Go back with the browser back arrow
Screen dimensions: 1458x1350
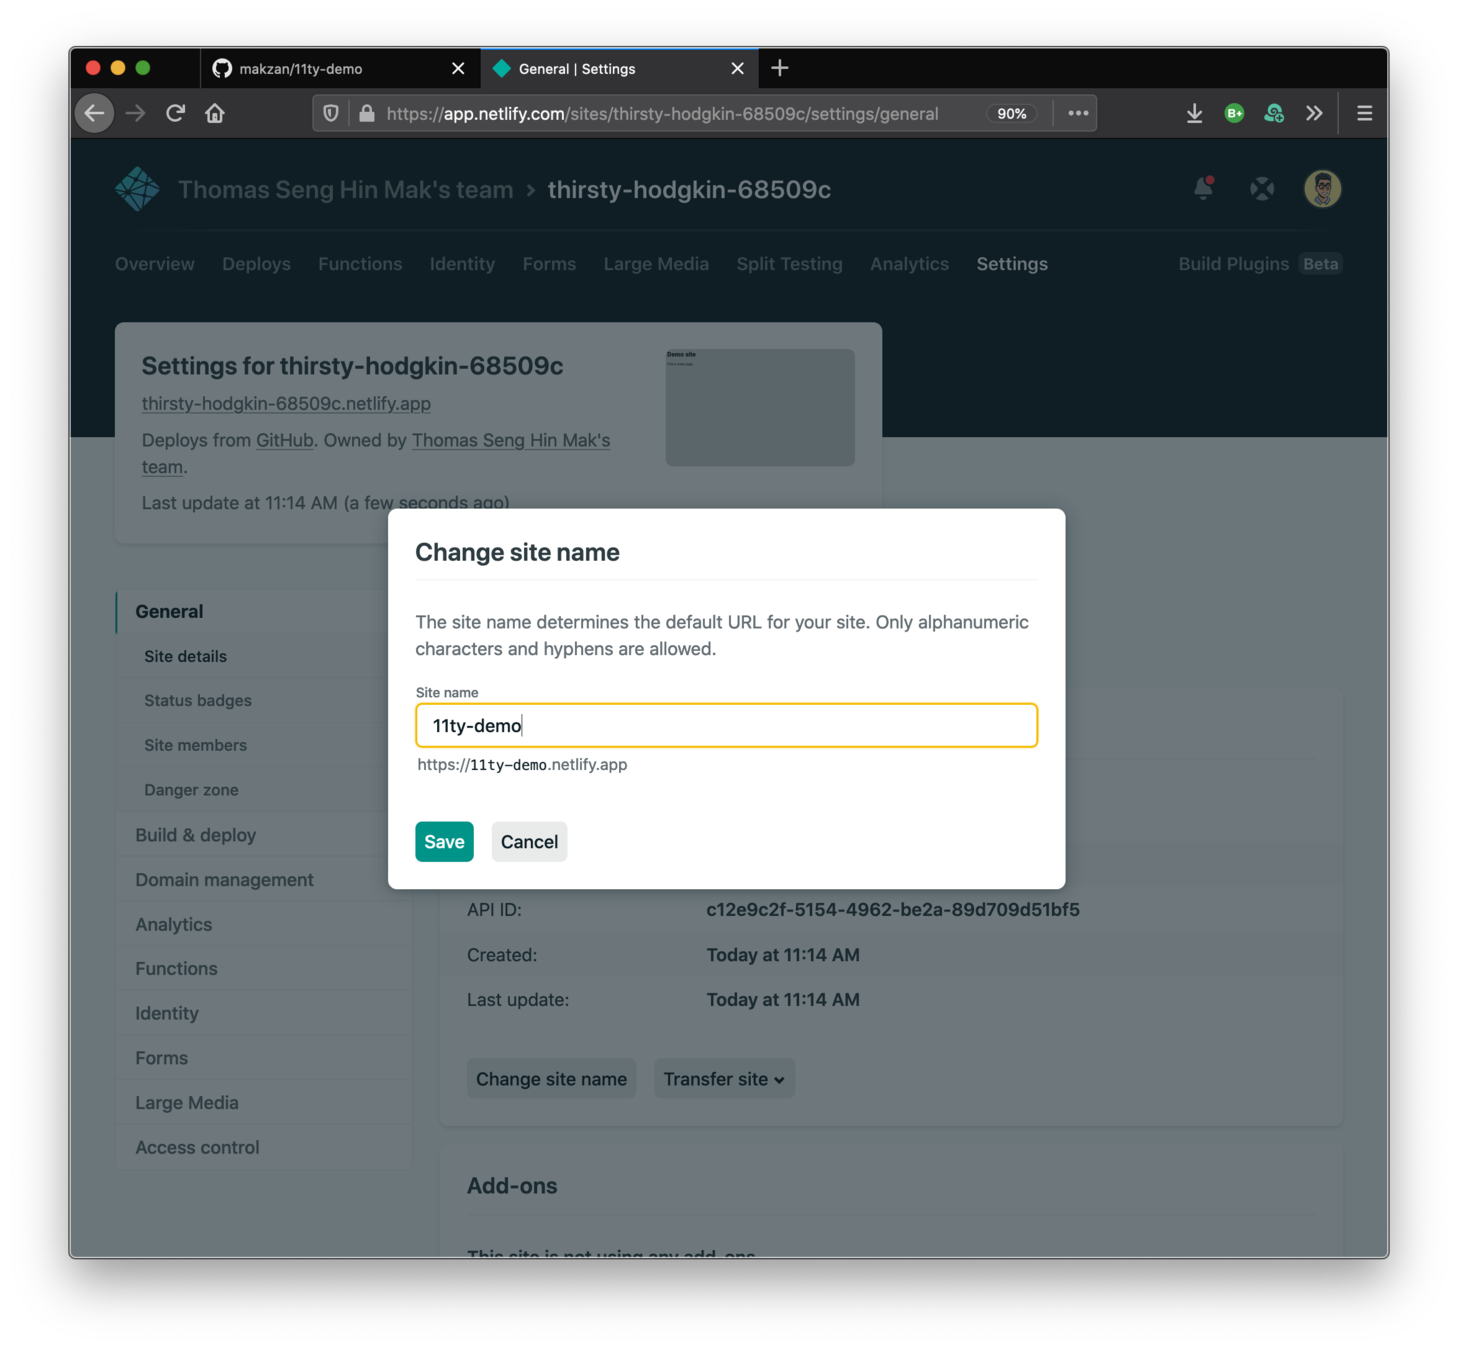(x=95, y=113)
